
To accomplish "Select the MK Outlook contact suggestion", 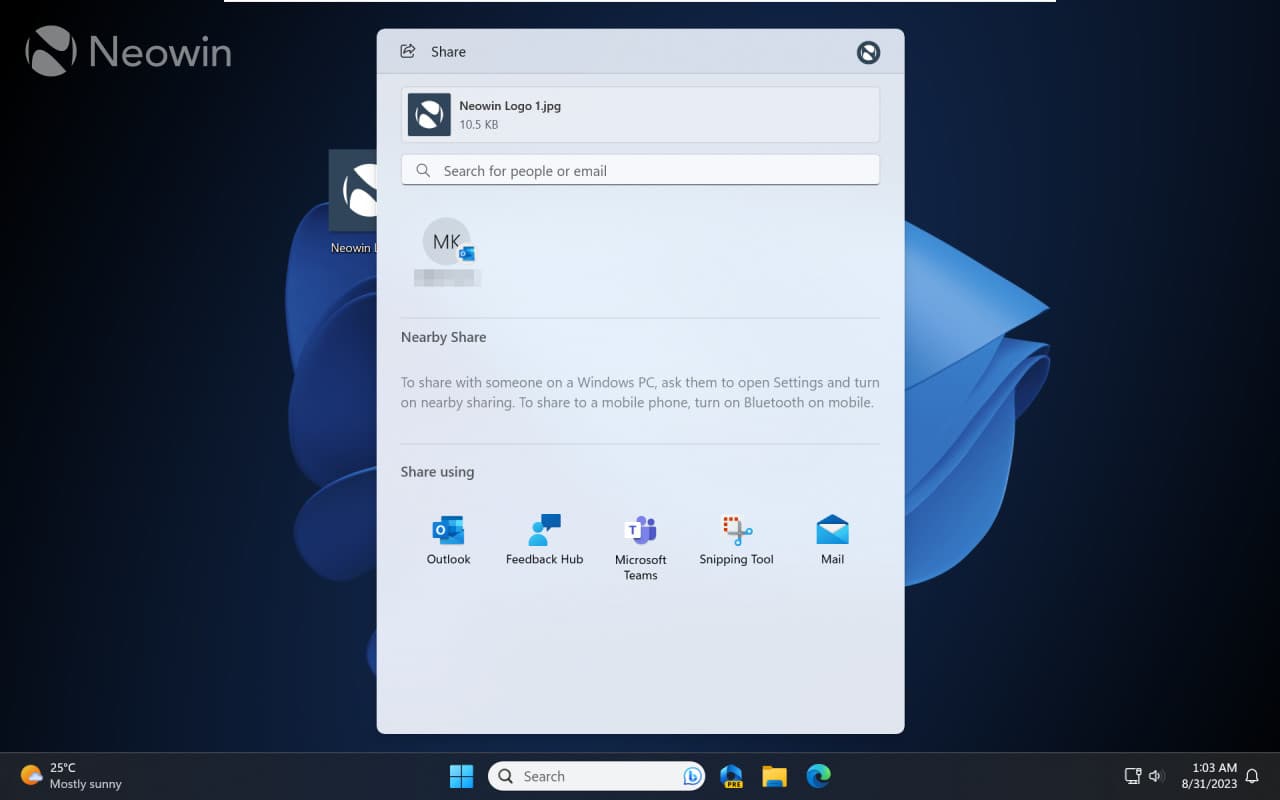I will (x=446, y=250).
